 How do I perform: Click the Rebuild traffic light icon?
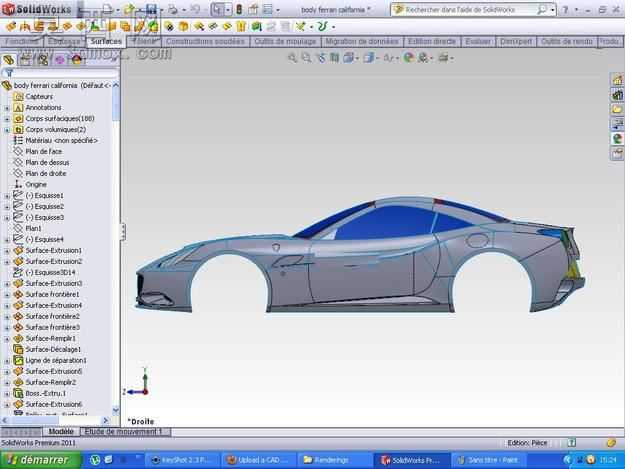(x=239, y=9)
